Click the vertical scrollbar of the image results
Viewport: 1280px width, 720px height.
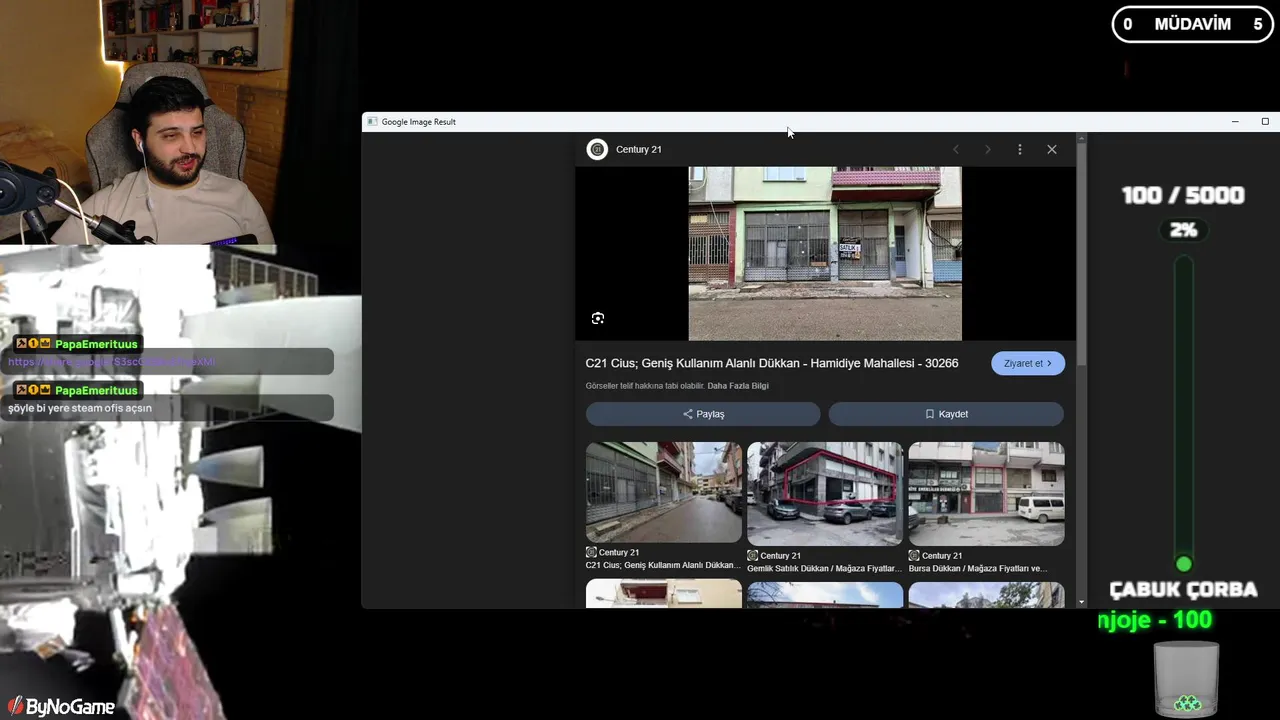(1081, 254)
